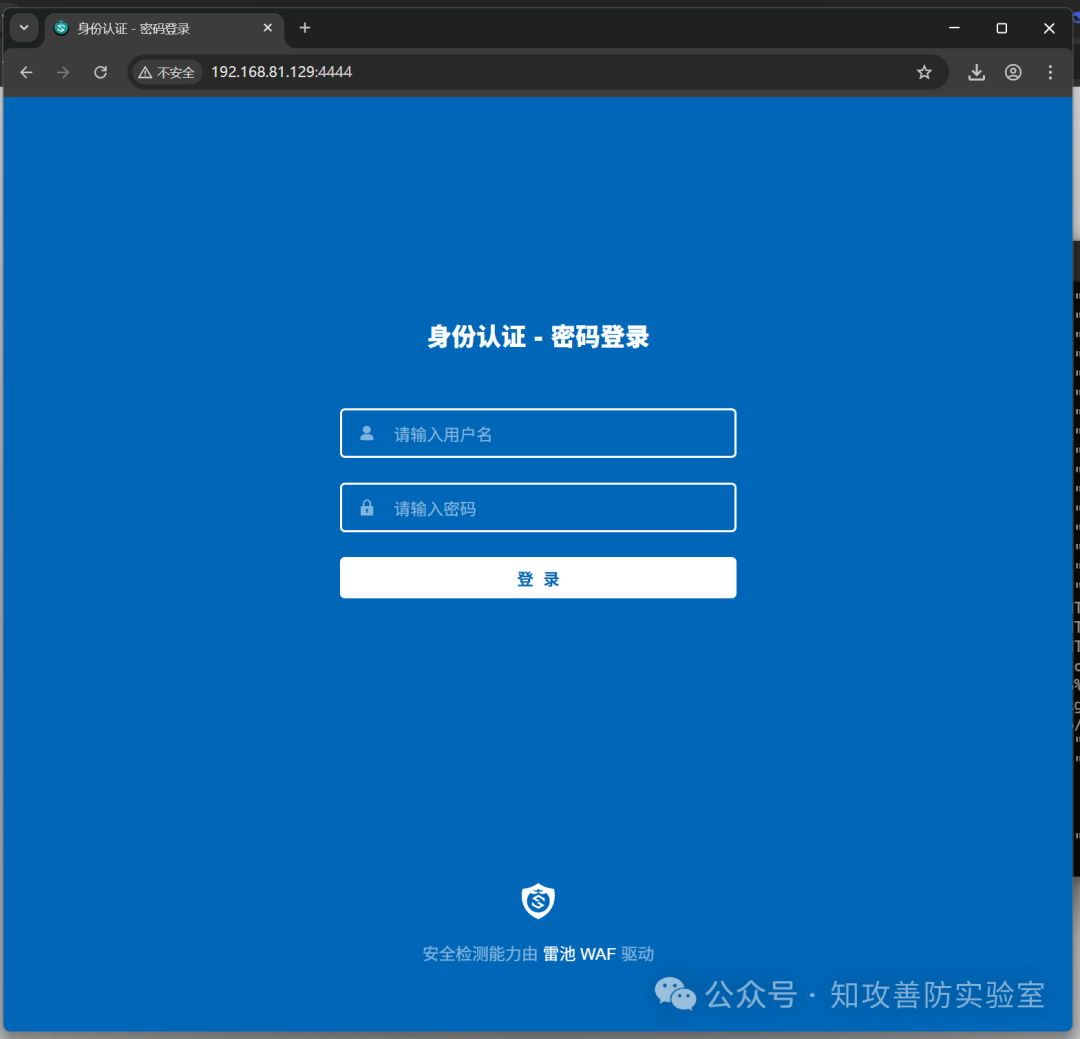Click the password input field
This screenshot has width=1080, height=1039.
pos(538,508)
